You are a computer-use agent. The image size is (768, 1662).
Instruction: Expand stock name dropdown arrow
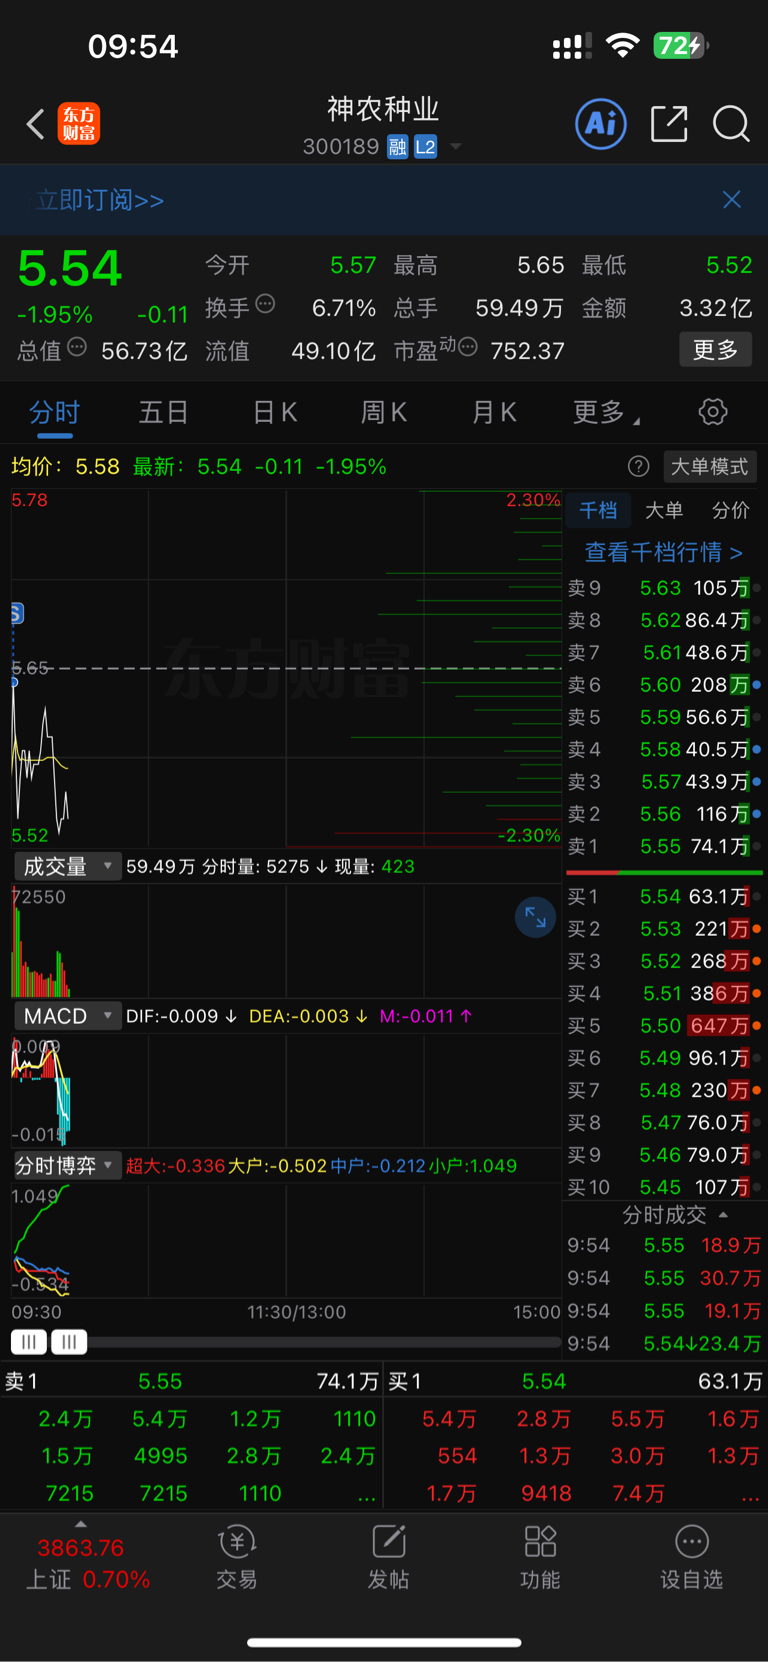(x=456, y=147)
